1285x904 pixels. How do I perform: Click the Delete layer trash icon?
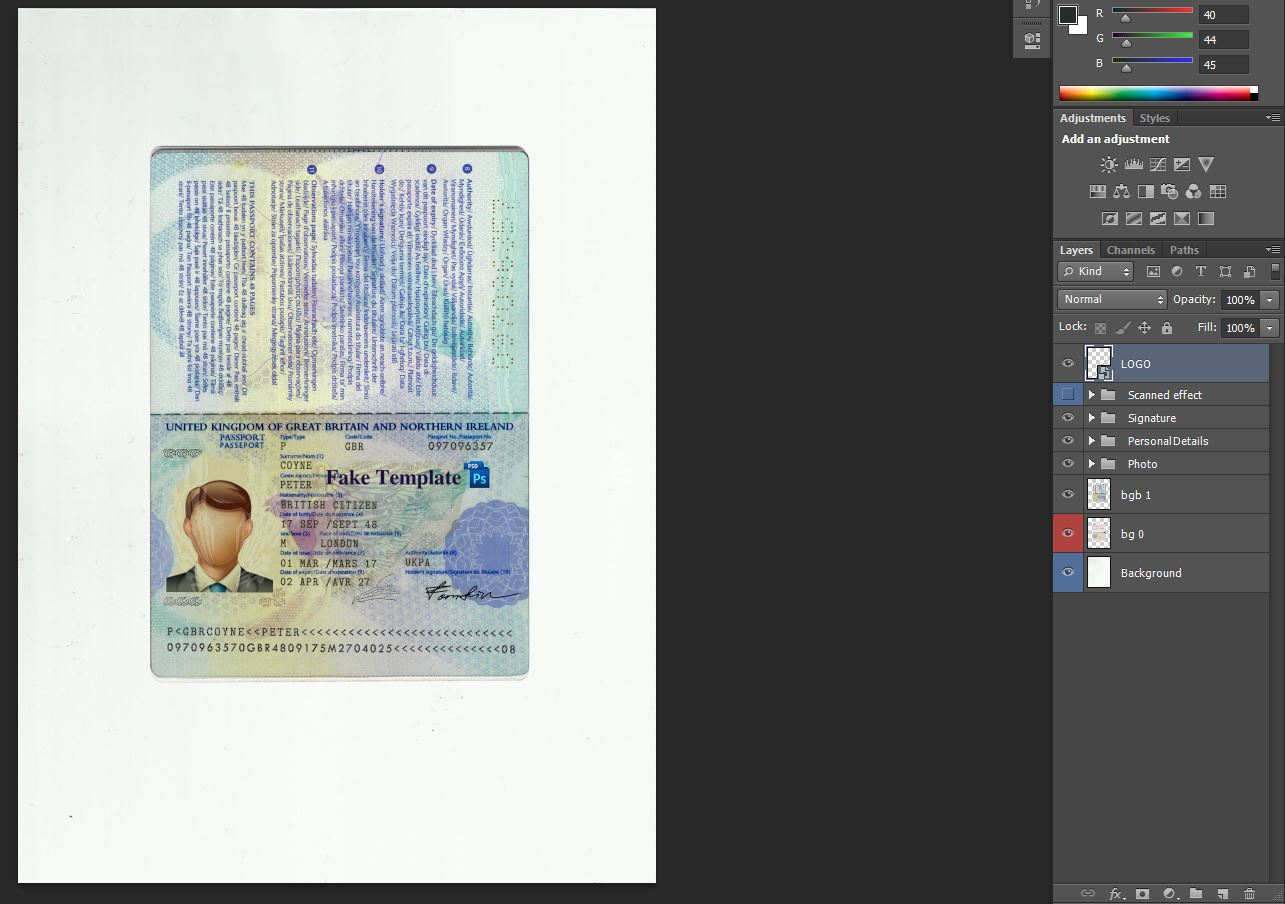pyautogui.click(x=1250, y=894)
